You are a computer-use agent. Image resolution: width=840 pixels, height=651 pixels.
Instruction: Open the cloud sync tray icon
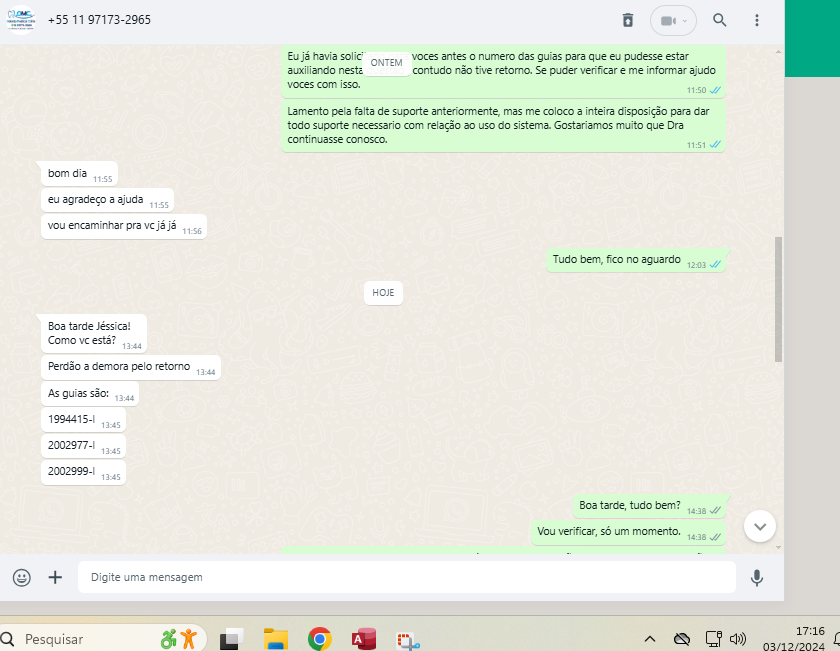click(681, 639)
